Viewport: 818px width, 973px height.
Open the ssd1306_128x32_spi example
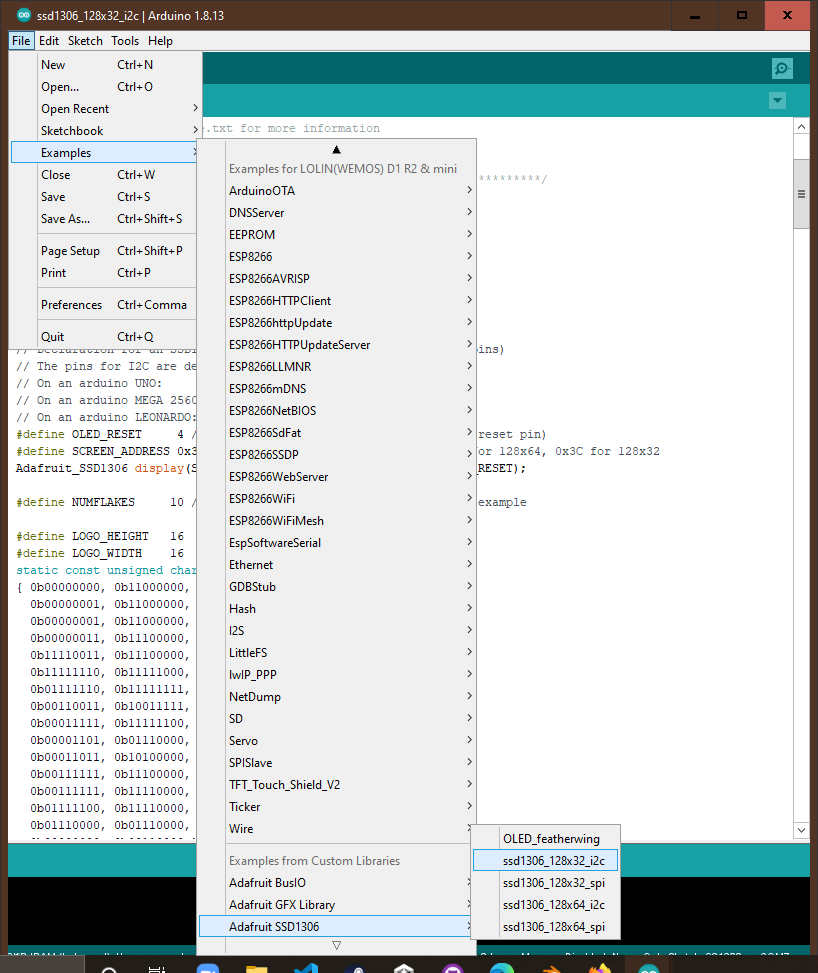[546, 883]
